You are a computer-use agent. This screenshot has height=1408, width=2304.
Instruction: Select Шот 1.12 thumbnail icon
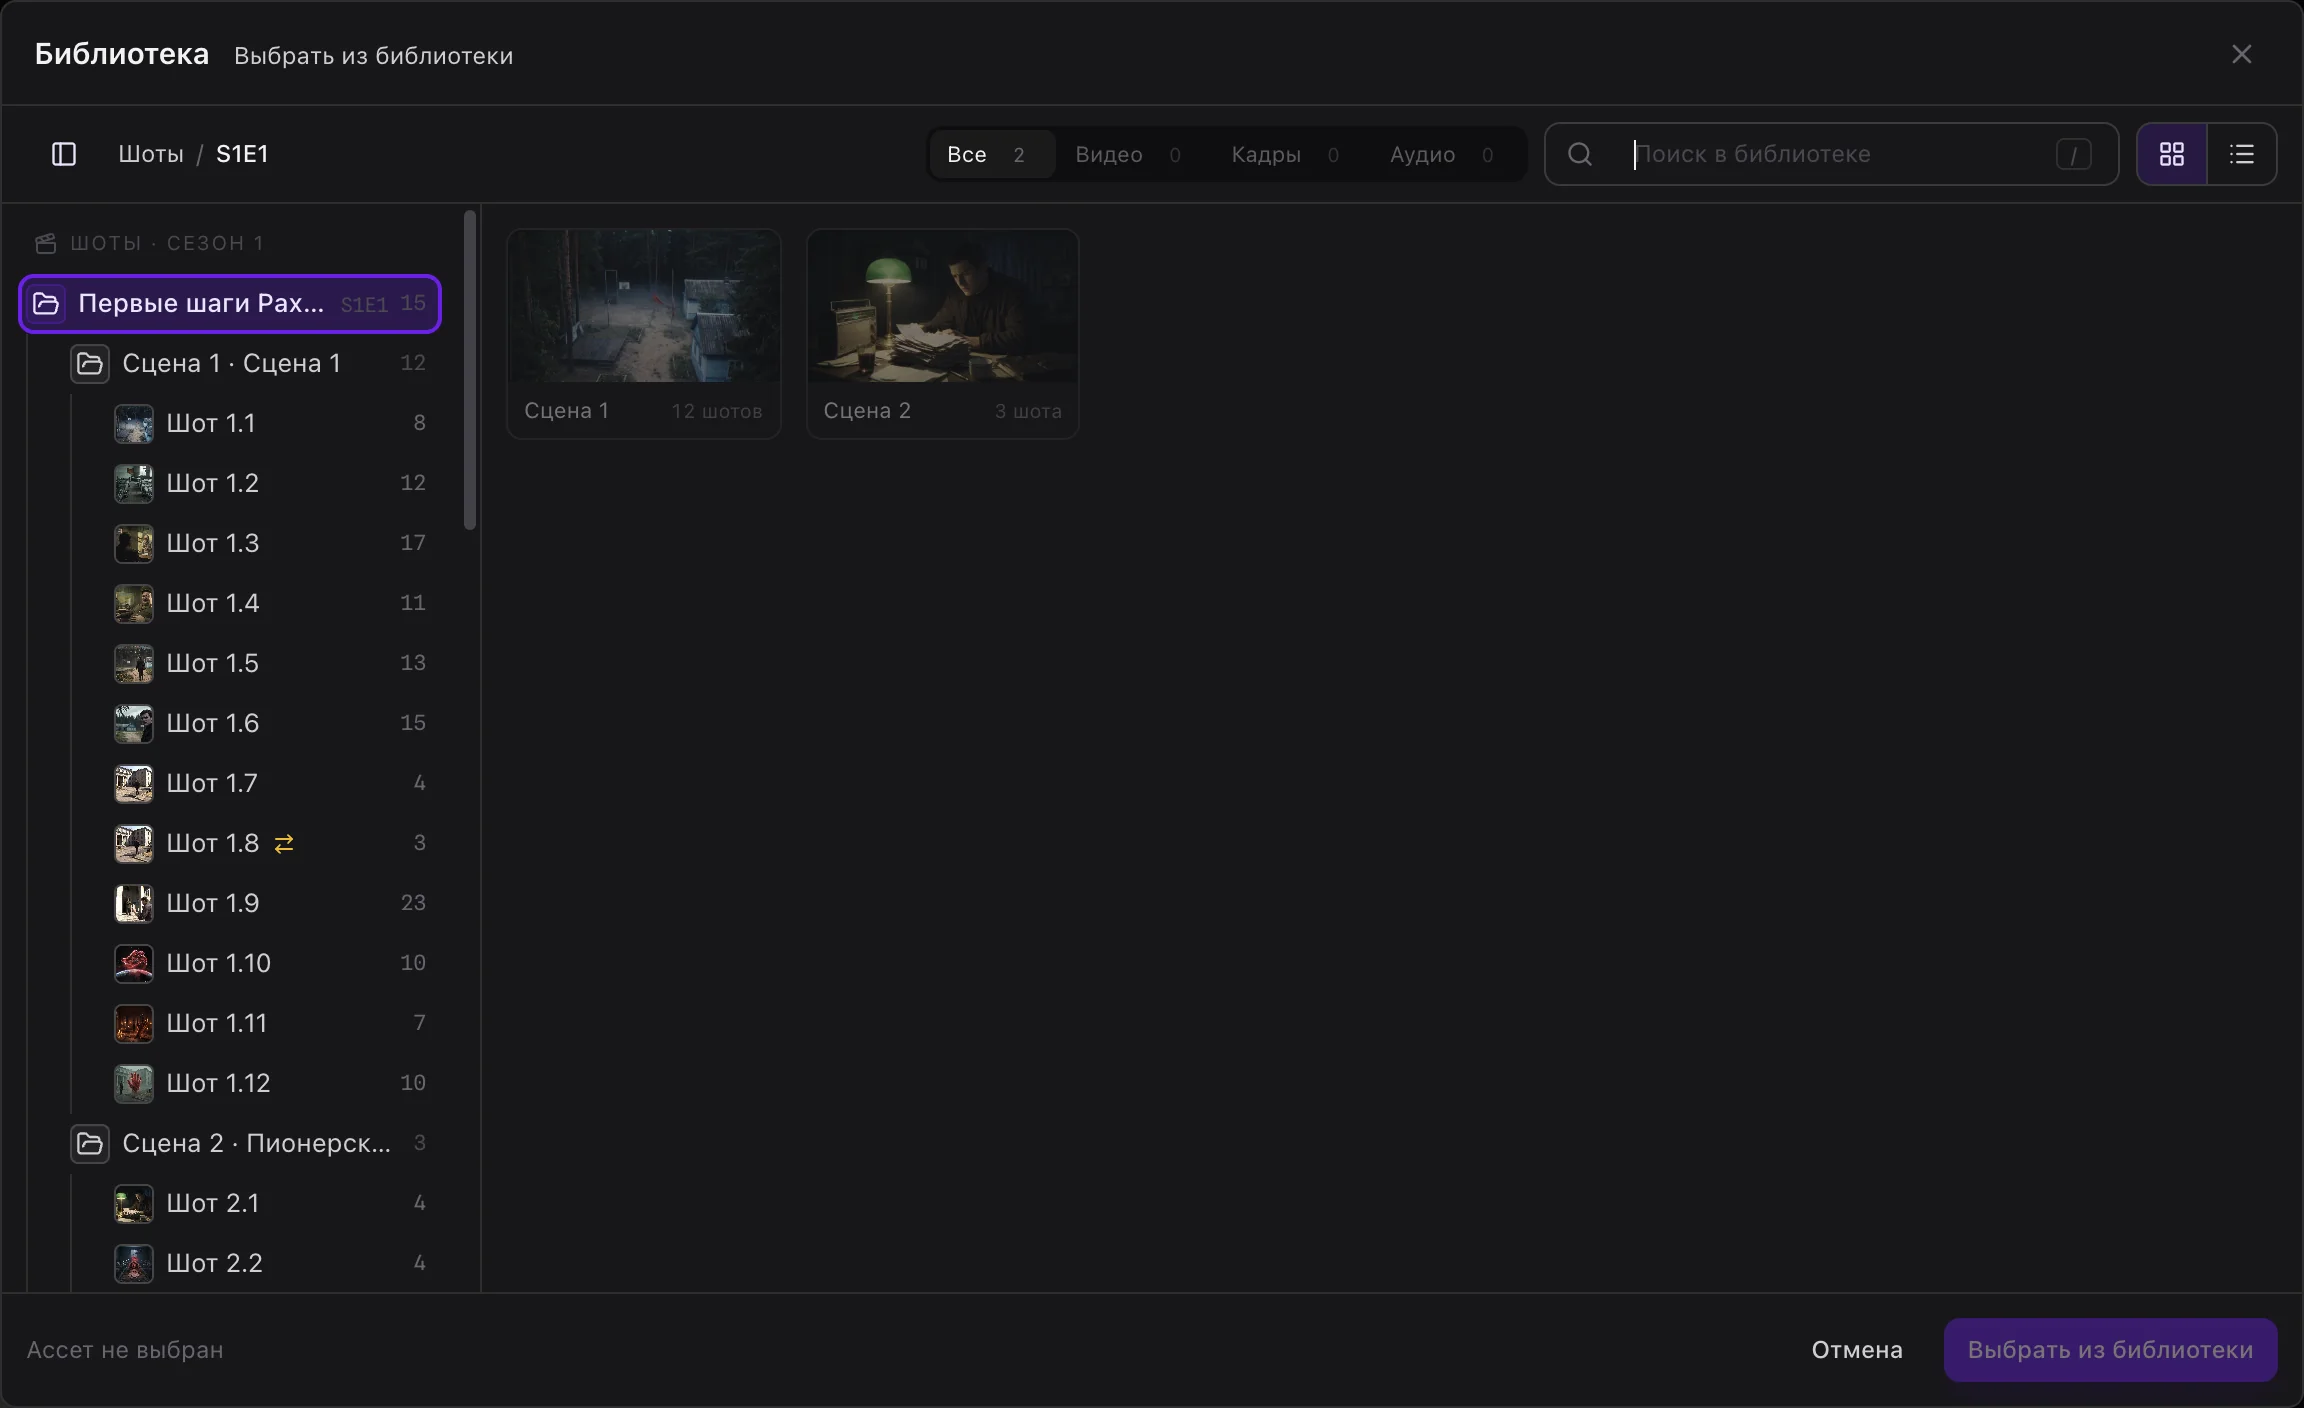(x=134, y=1083)
